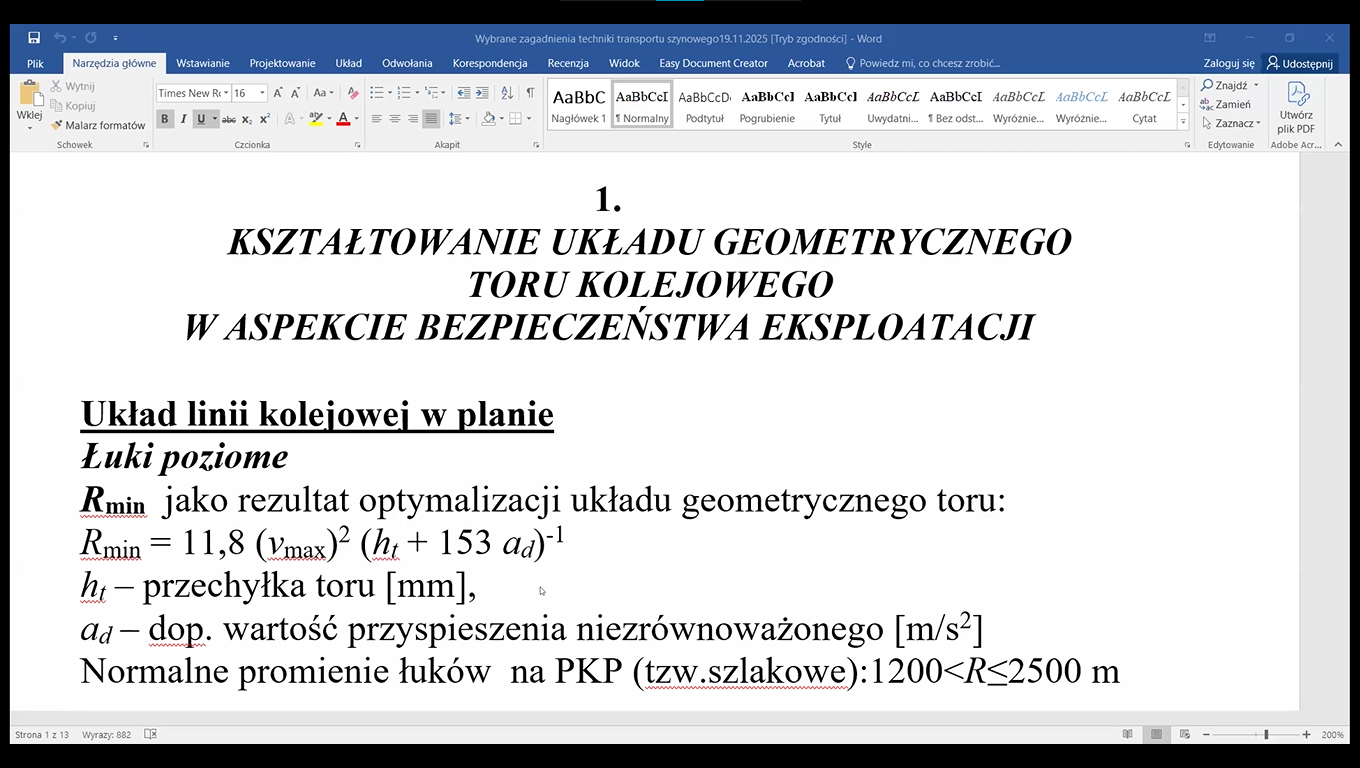Click the Udostępnij share button
Viewport: 1360px width, 768px height.
pos(1299,63)
